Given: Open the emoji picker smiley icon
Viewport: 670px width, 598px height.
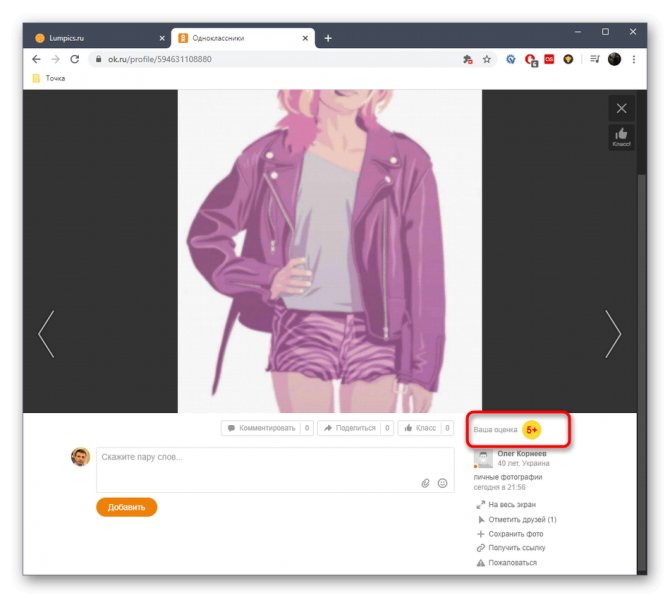Looking at the screenshot, I should tap(443, 483).
